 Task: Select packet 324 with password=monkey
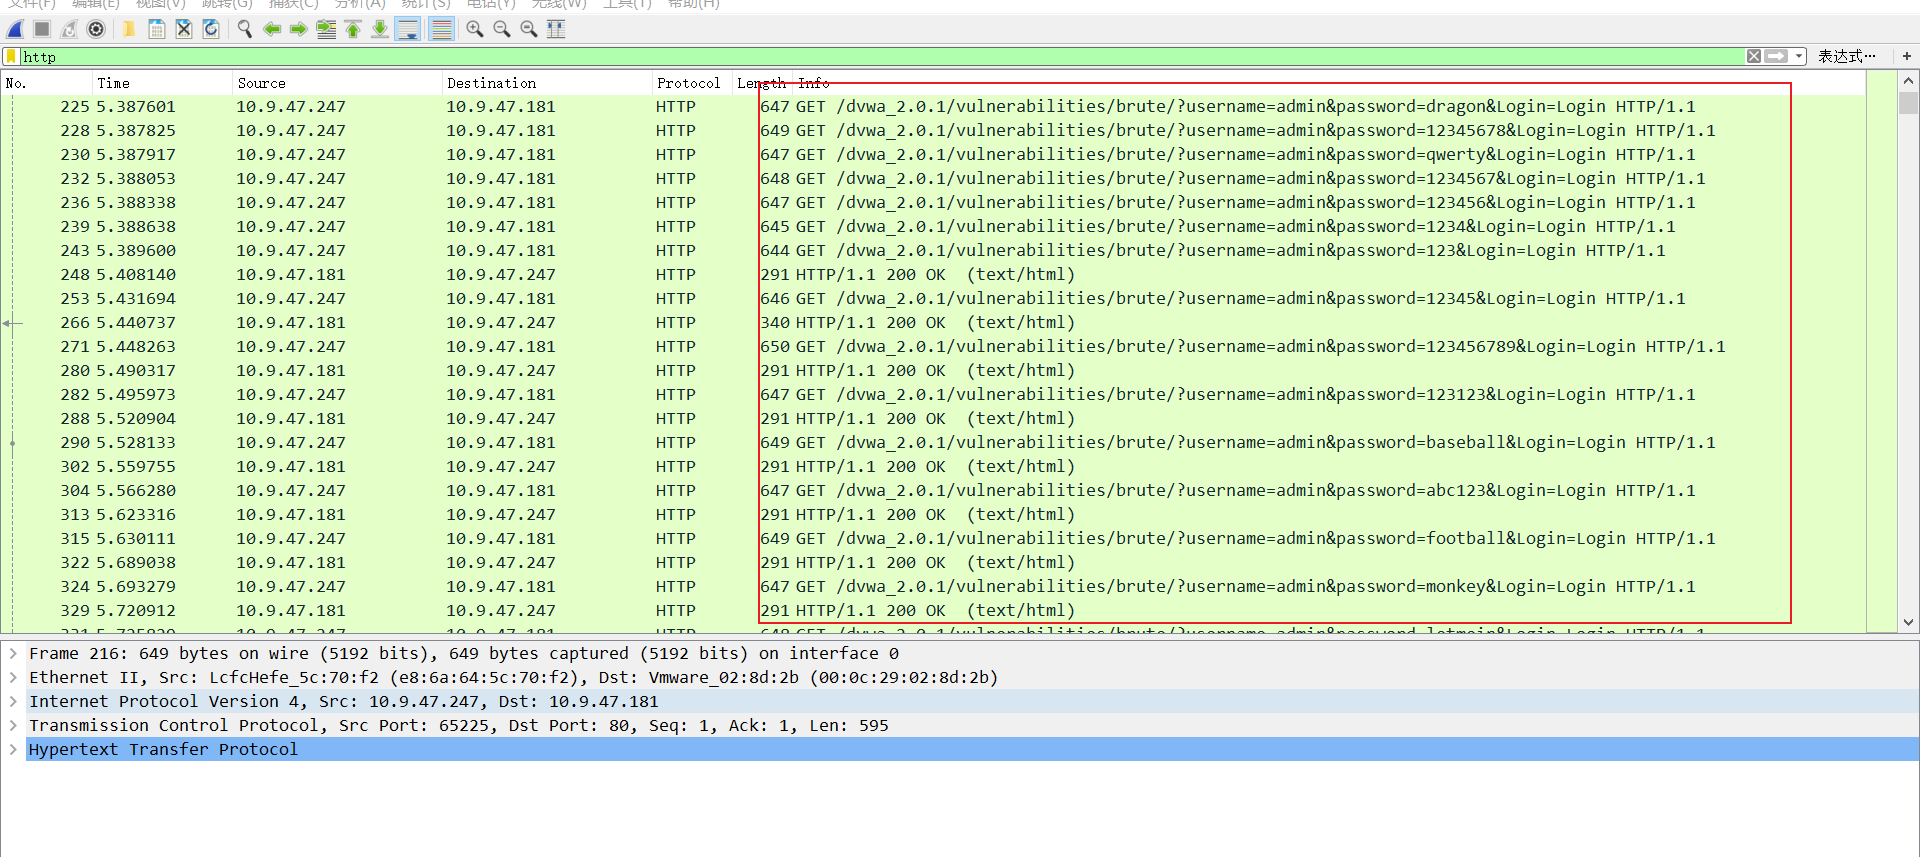(x=934, y=586)
